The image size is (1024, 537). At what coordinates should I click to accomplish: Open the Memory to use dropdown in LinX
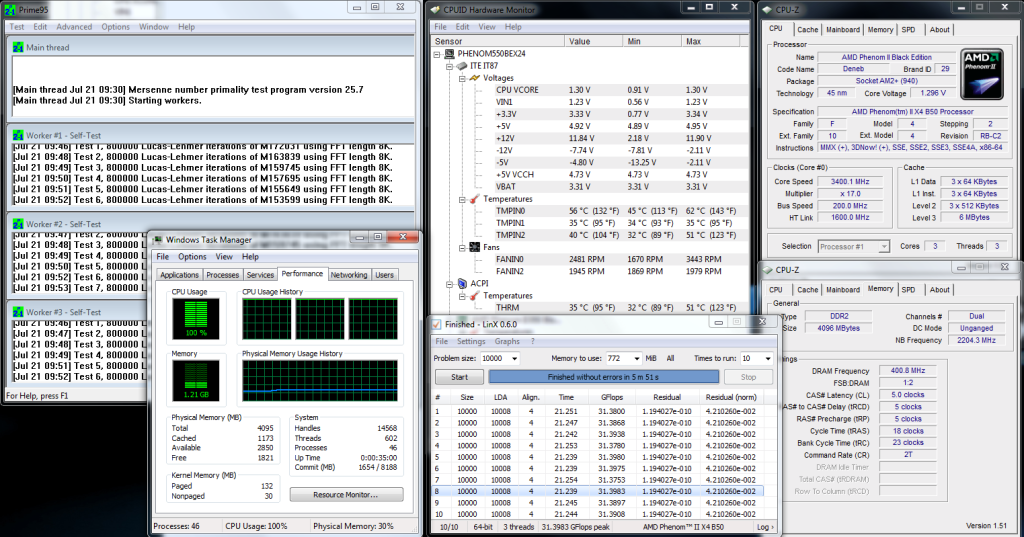[637, 359]
